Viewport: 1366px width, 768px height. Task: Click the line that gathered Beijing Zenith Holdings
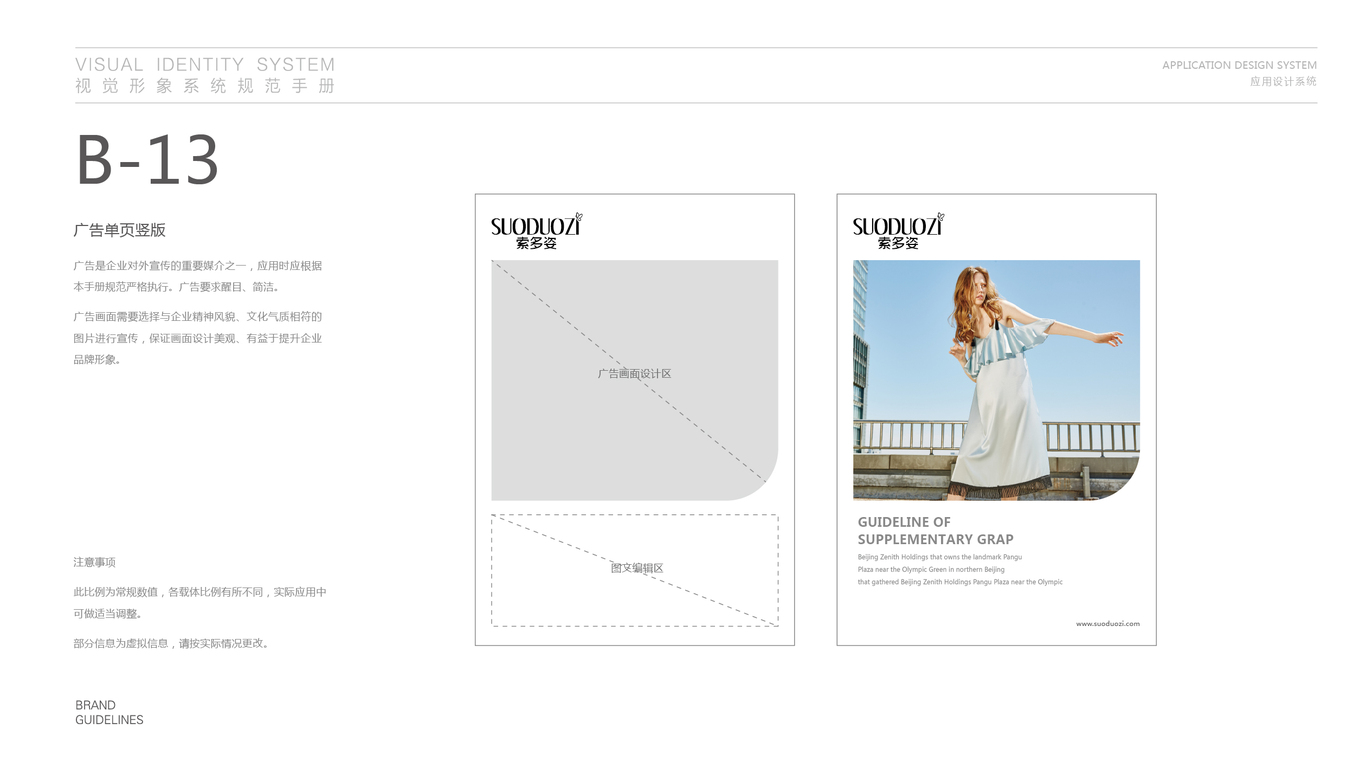point(960,582)
